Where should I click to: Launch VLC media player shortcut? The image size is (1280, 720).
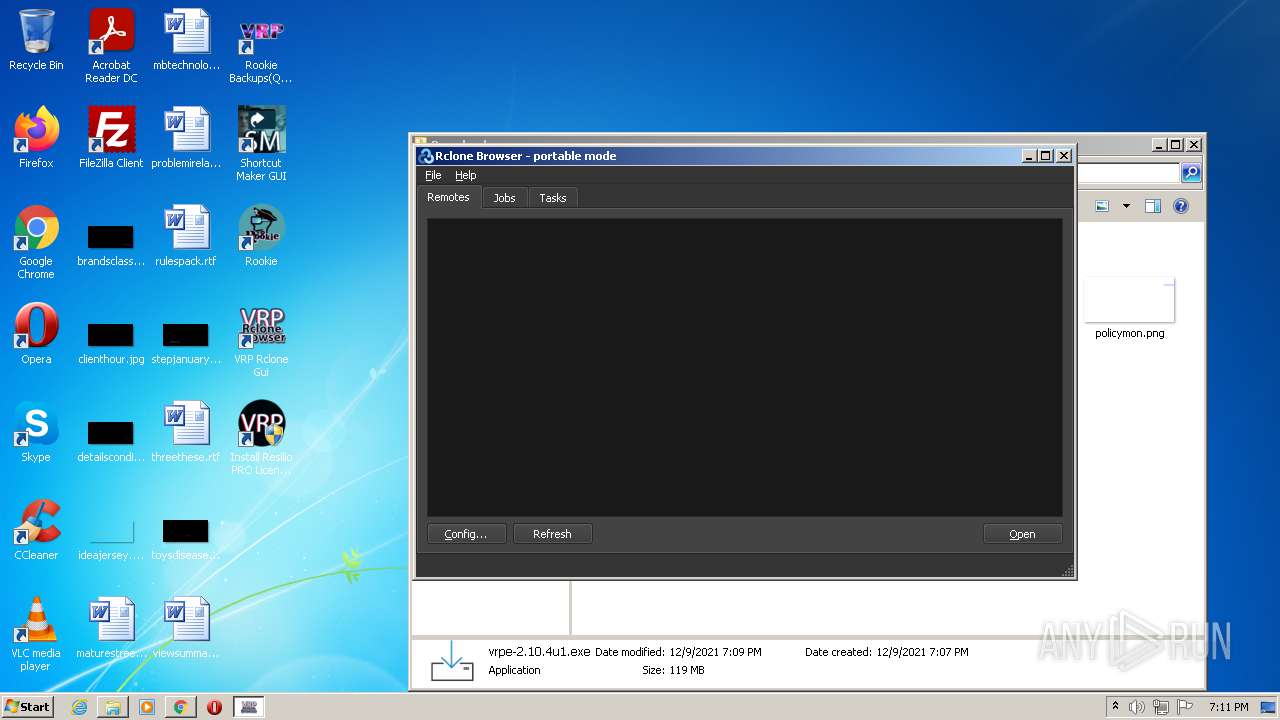tap(36, 633)
